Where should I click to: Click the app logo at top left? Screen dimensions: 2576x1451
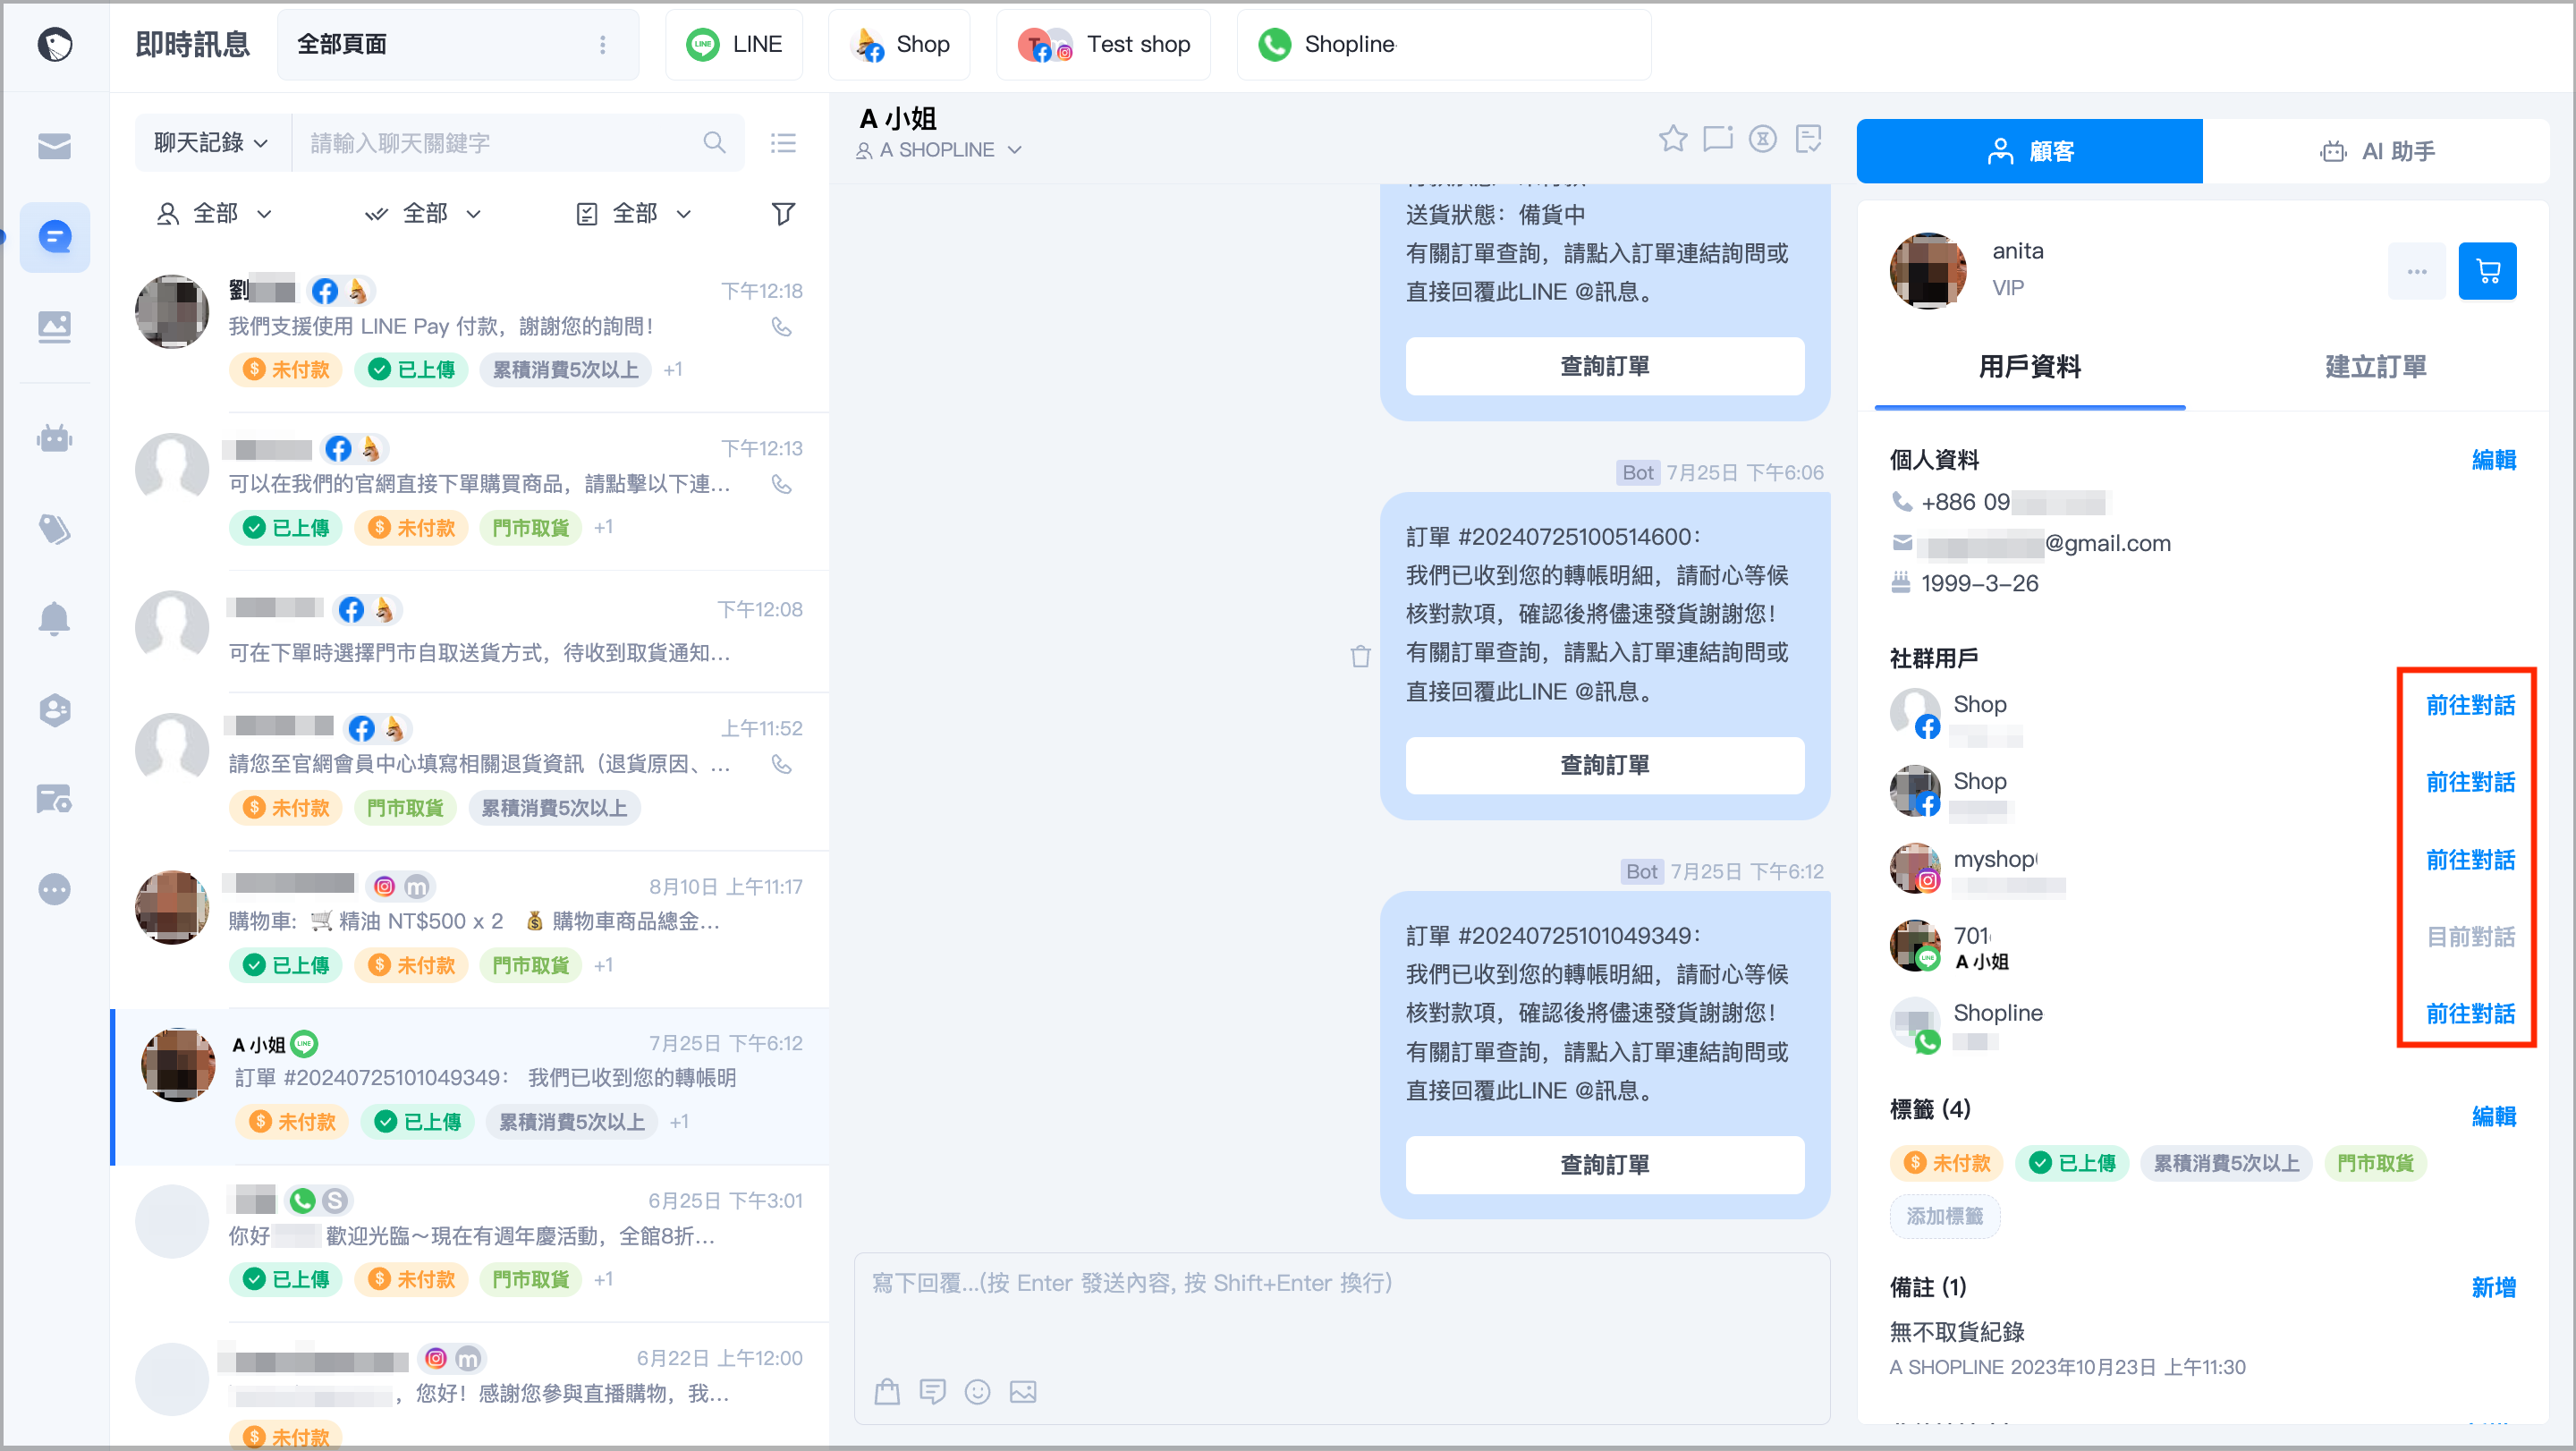point(55,44)
